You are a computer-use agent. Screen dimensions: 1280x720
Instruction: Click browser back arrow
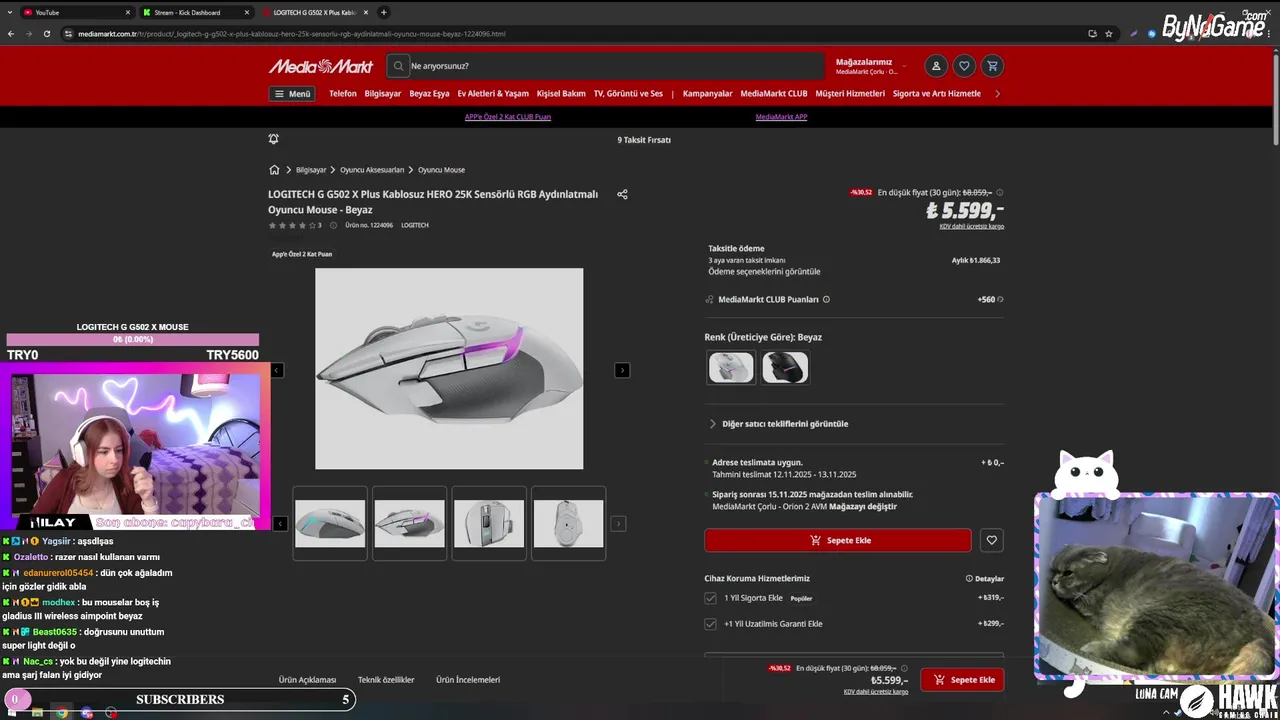[x=11, y=33]
